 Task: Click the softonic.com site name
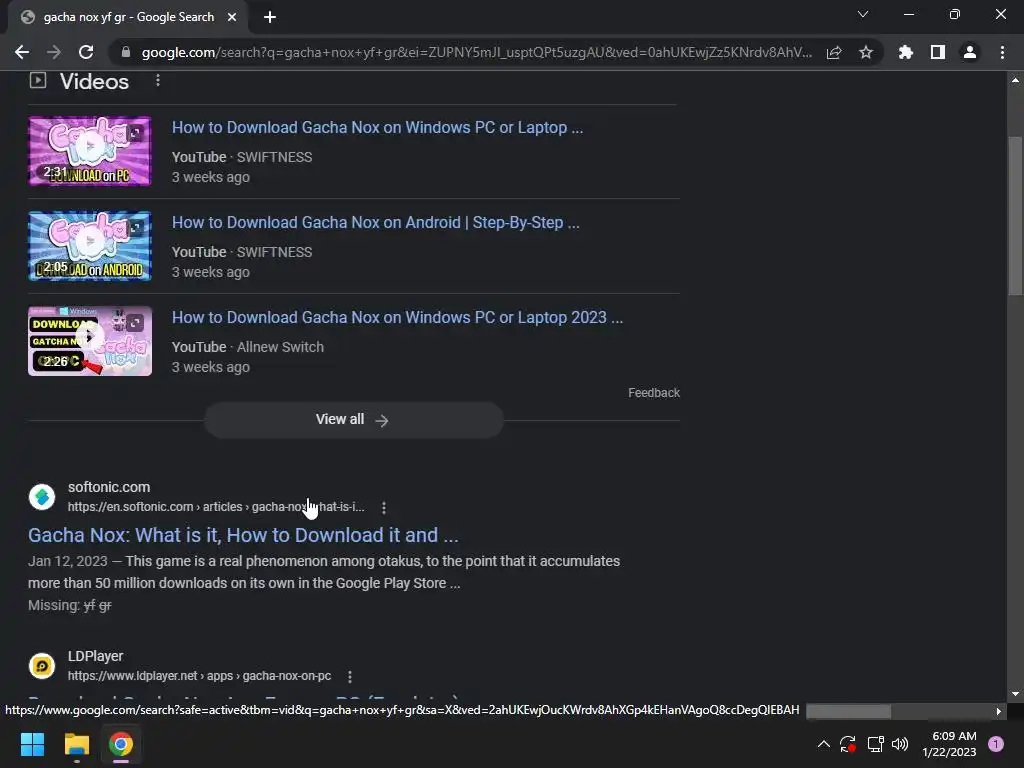(x=109, y=487)
